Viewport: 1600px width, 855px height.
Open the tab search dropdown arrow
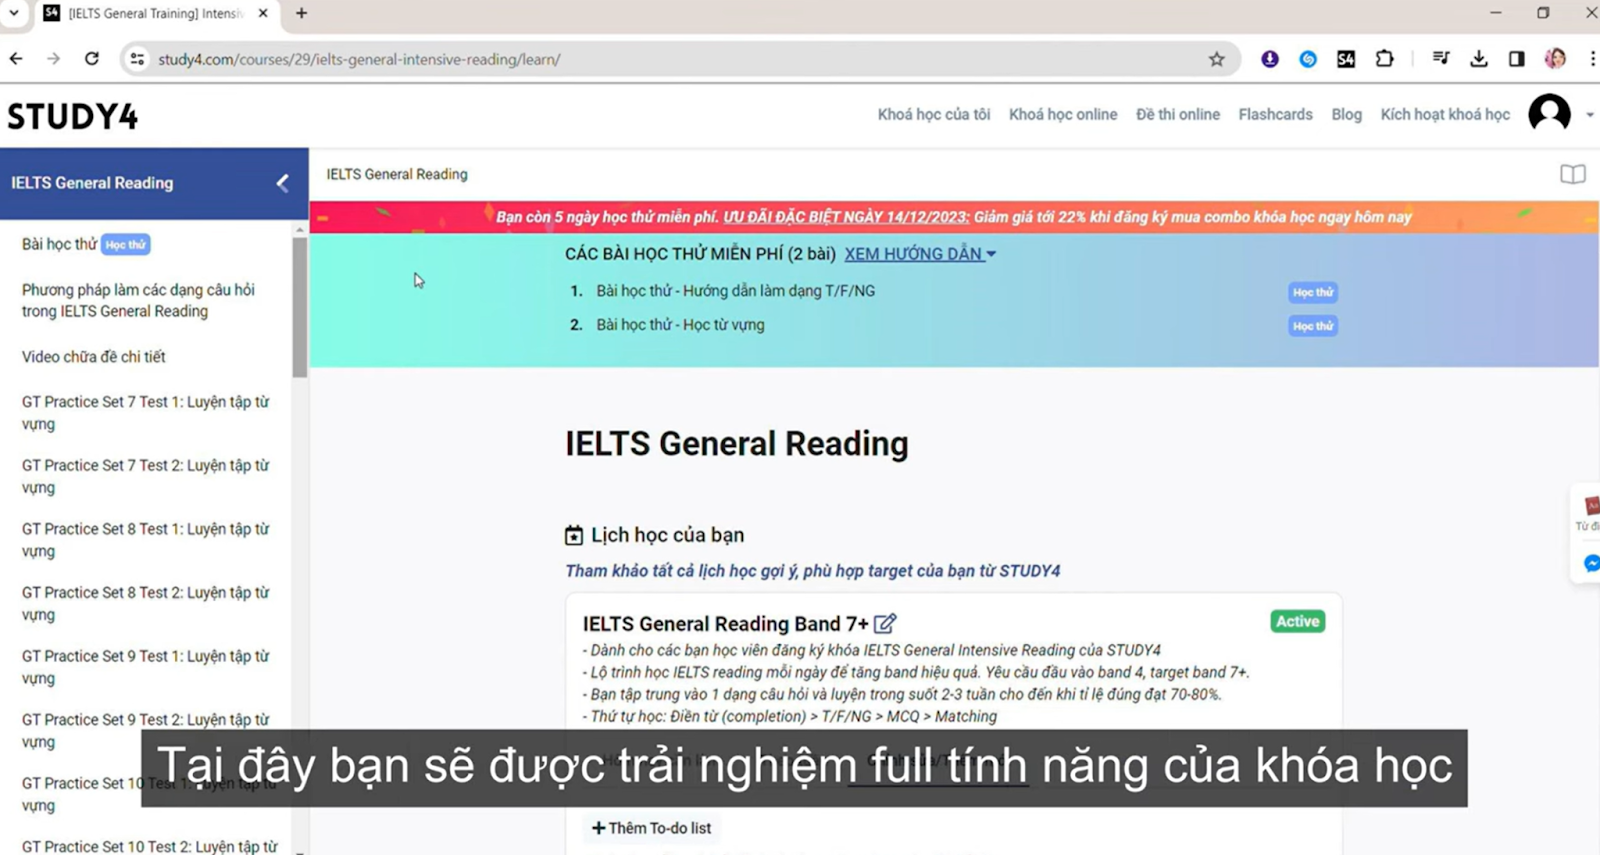(14, 13)
